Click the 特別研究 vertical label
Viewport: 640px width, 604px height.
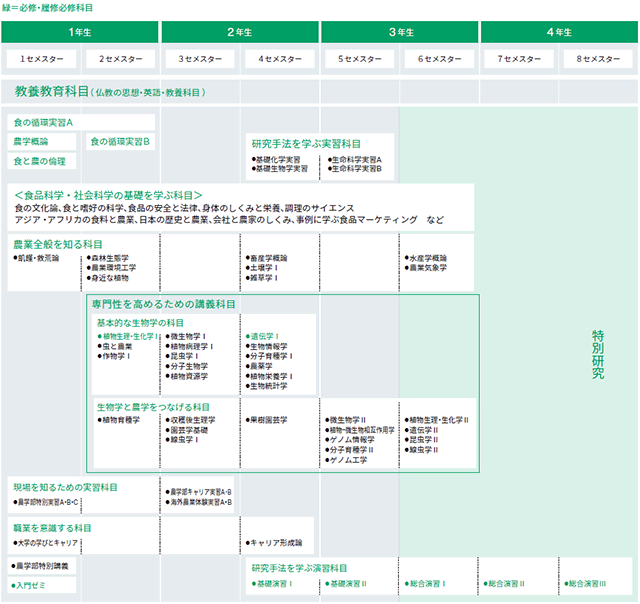598,354
